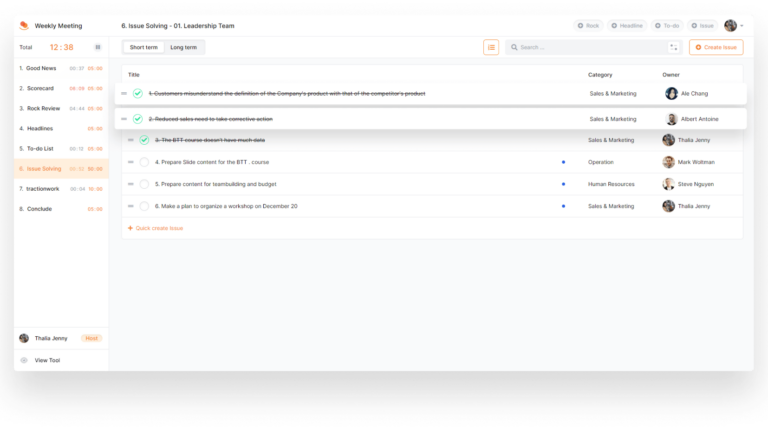The image size is (768, 430).
Task: Uncheck the completed issue 1 checkbox
Action: (138, 94)
